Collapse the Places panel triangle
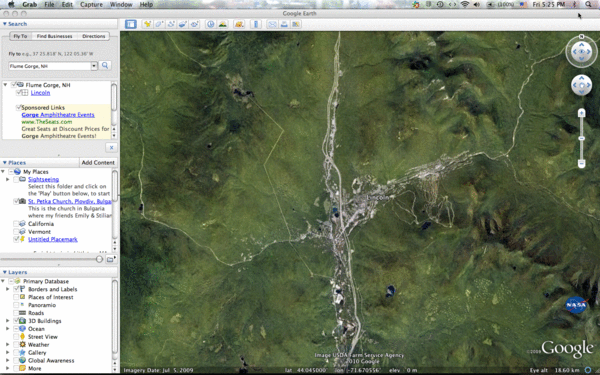Screen dimensions: 600x375 [x=5, y=163]
